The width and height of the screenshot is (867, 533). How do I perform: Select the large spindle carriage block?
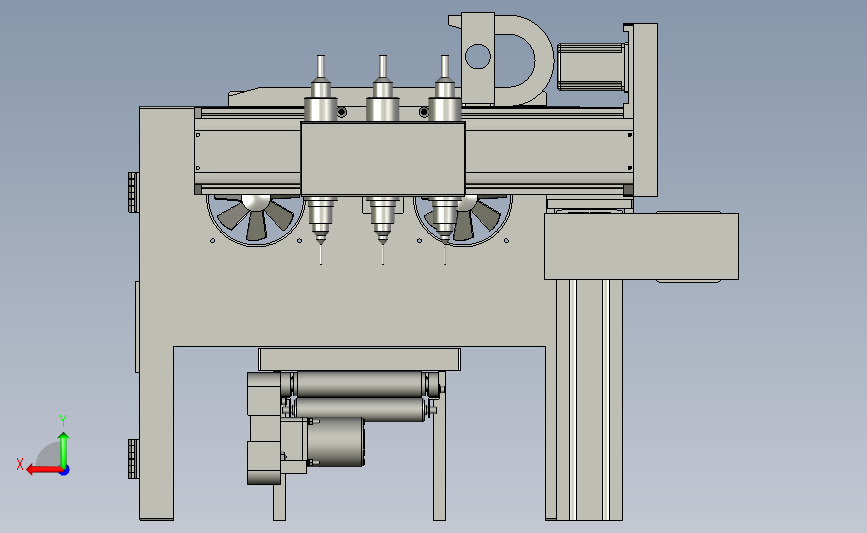(x=383, y=159)
